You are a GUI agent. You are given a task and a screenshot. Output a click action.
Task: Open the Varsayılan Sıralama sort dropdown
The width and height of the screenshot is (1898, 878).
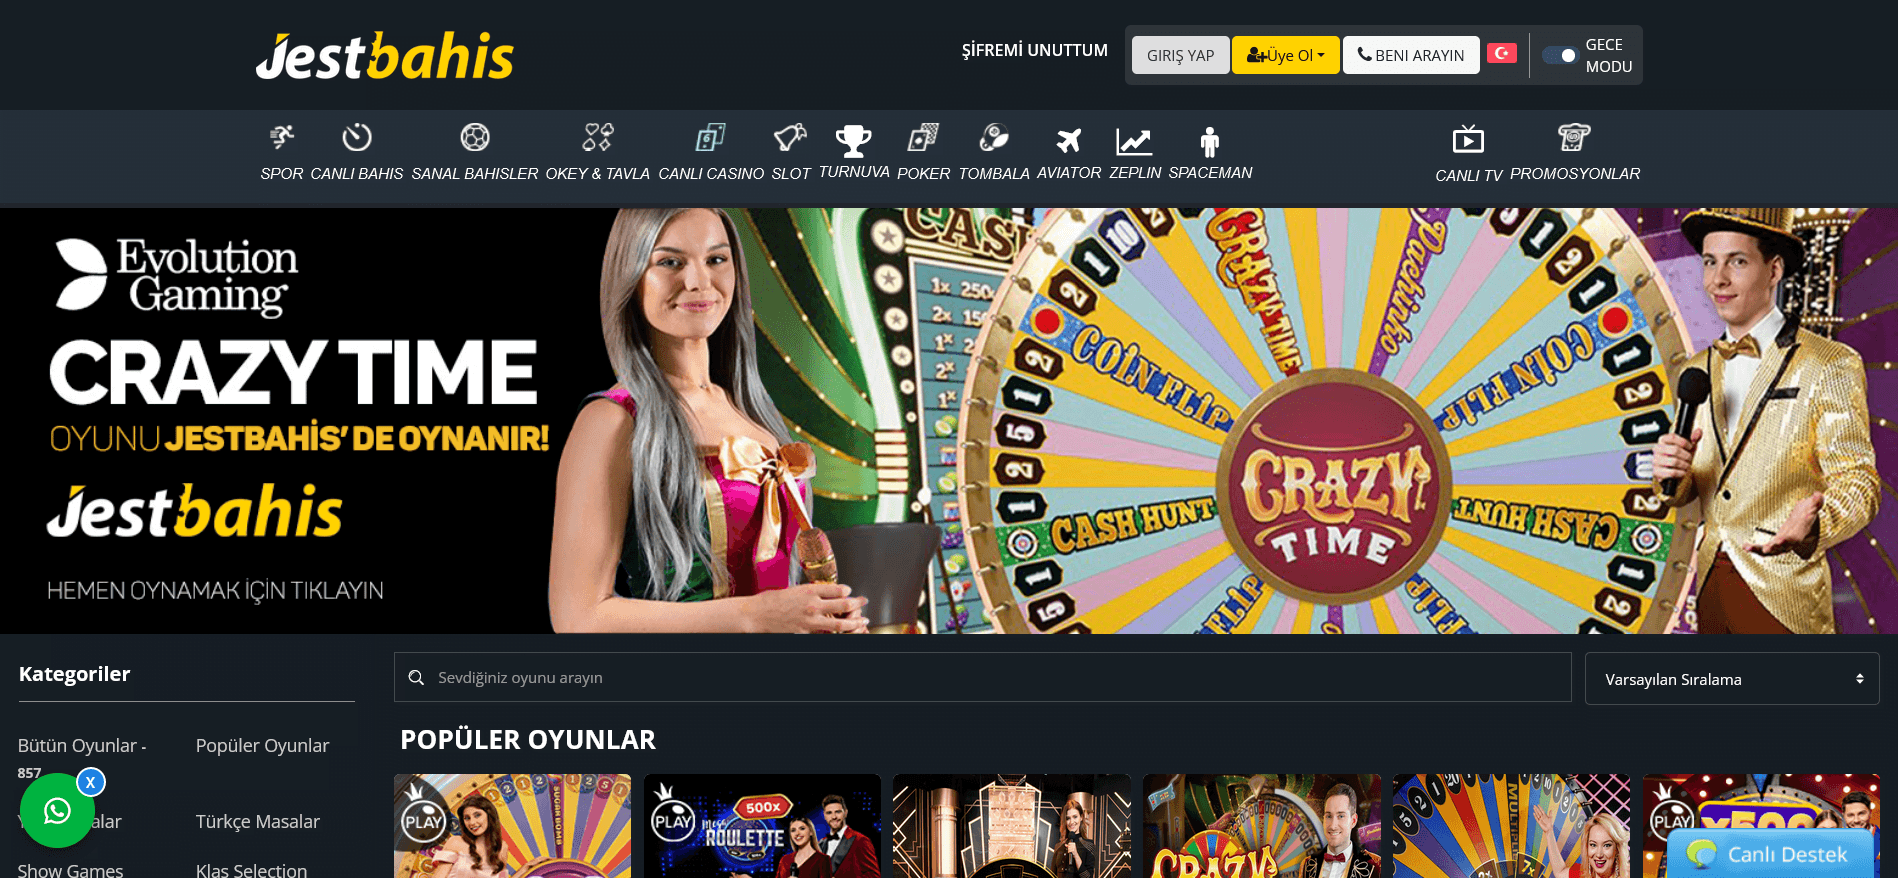coord(1732,679)
